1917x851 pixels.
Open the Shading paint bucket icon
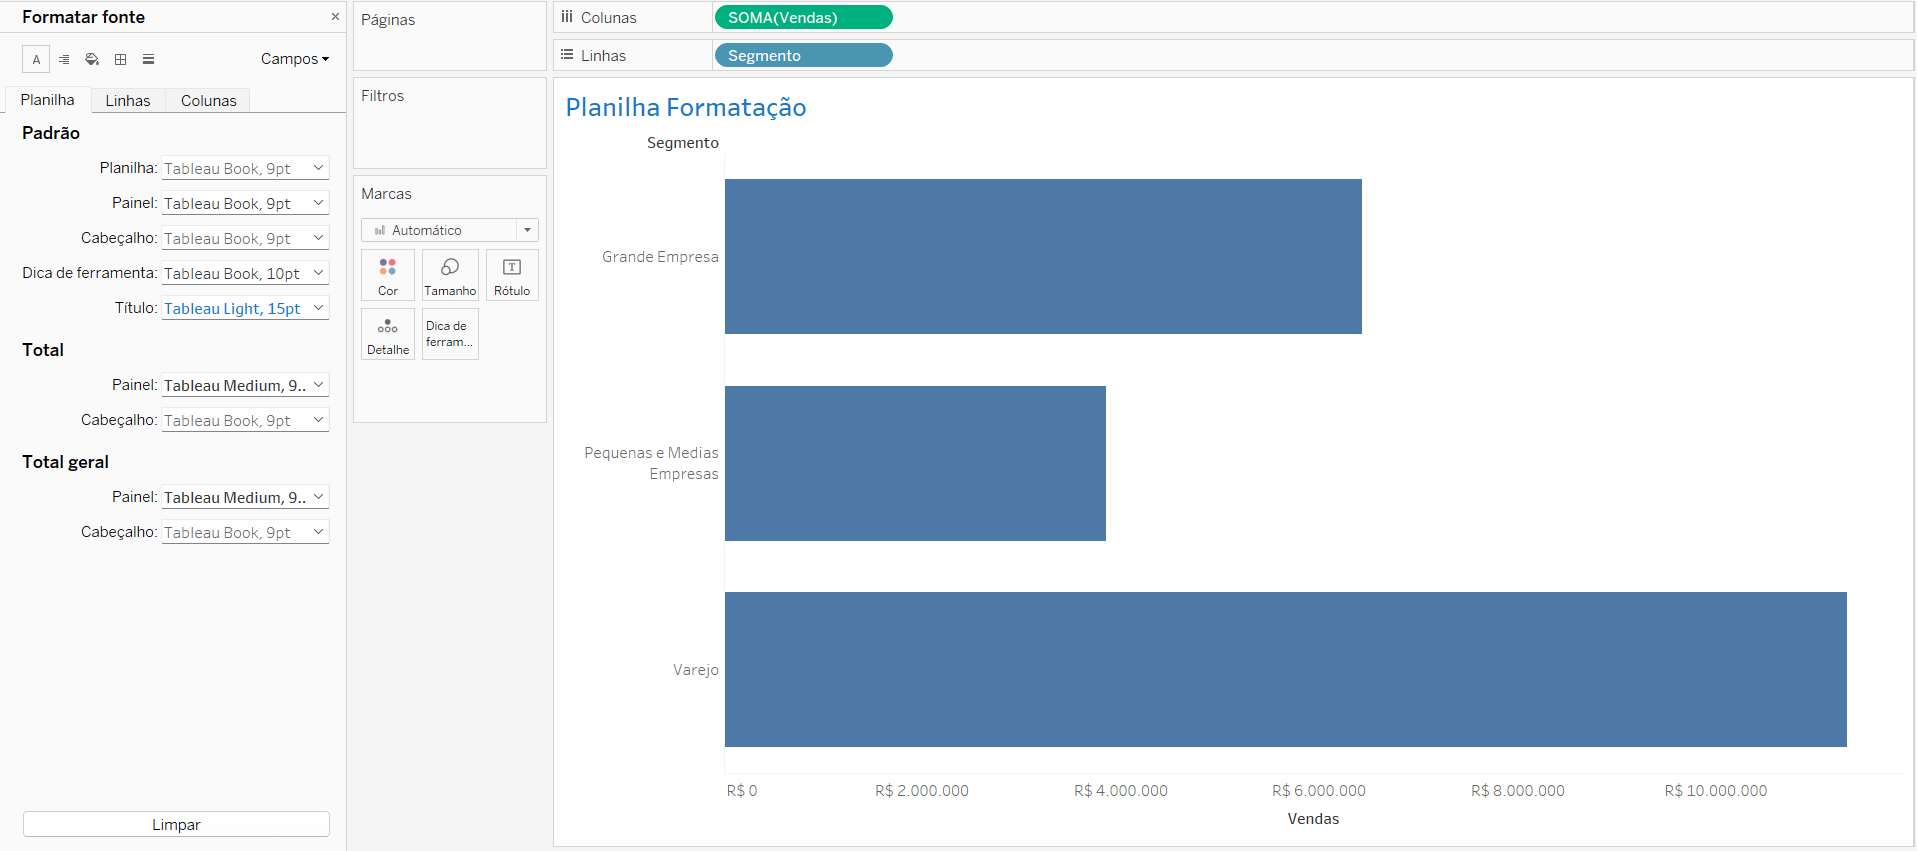coord(92,59)
